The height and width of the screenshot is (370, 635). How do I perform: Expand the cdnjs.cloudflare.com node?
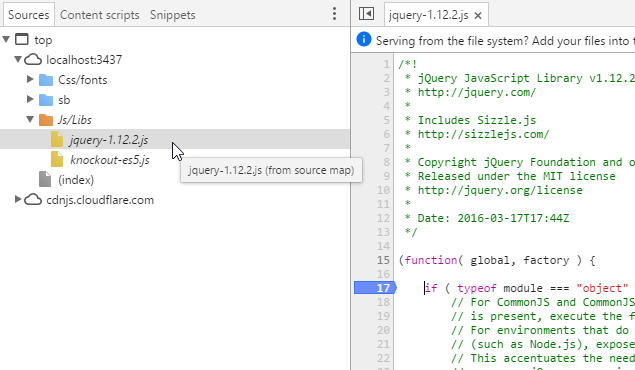pos(18,199)
